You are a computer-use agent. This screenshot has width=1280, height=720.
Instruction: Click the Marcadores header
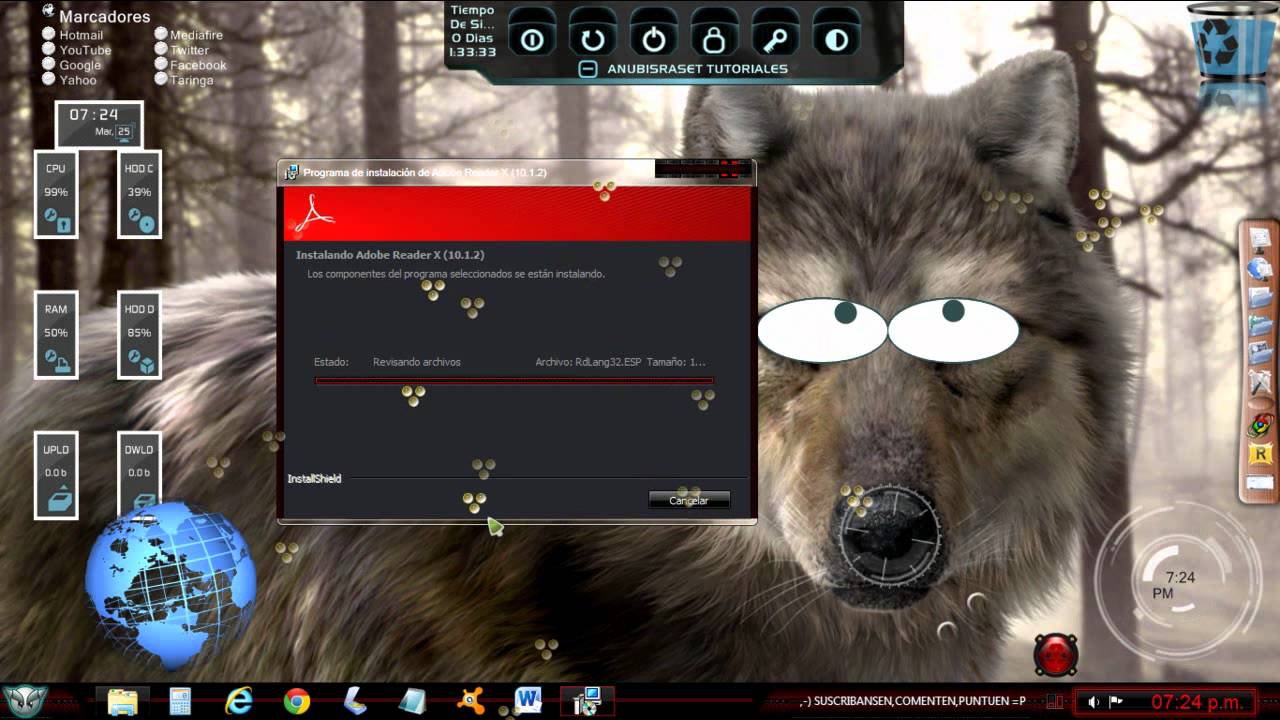tap(104, 16)
